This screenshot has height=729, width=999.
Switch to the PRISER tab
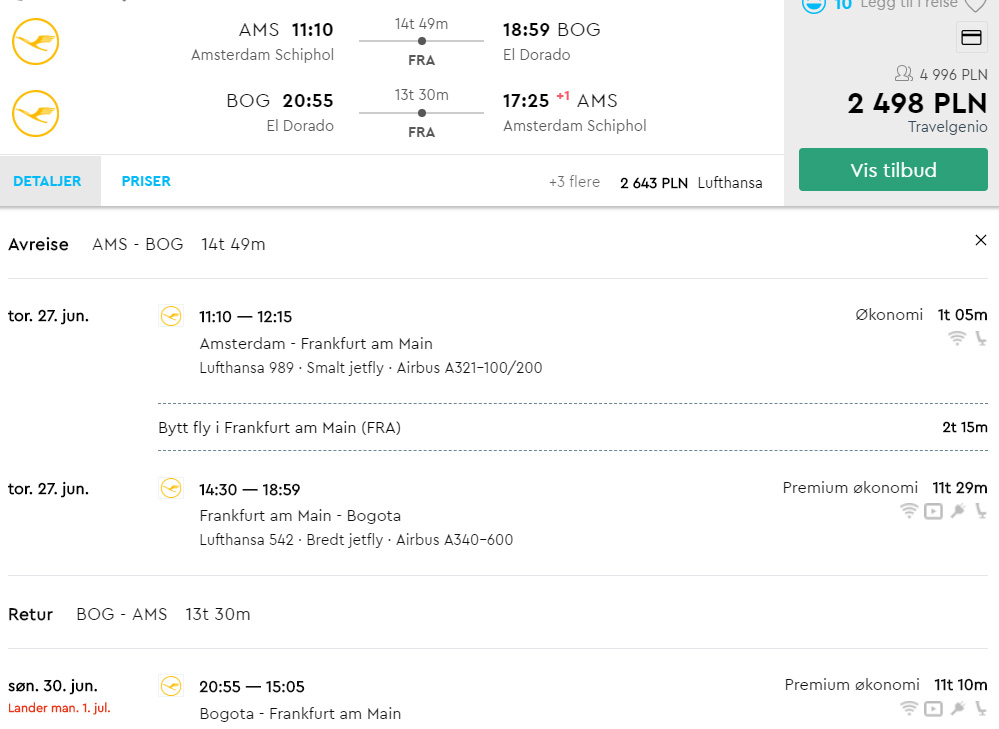click(x=146, y=181)
